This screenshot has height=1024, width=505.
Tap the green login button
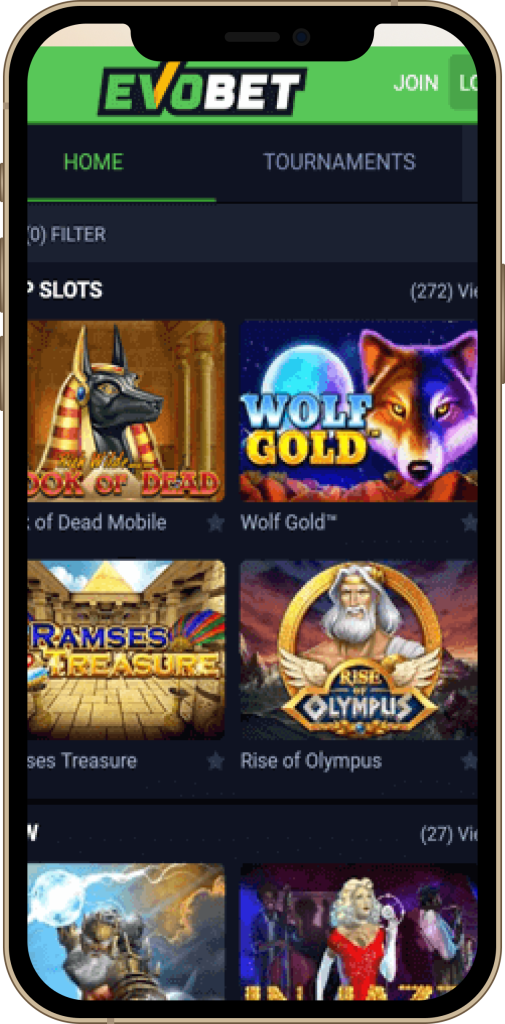(463, 82)
